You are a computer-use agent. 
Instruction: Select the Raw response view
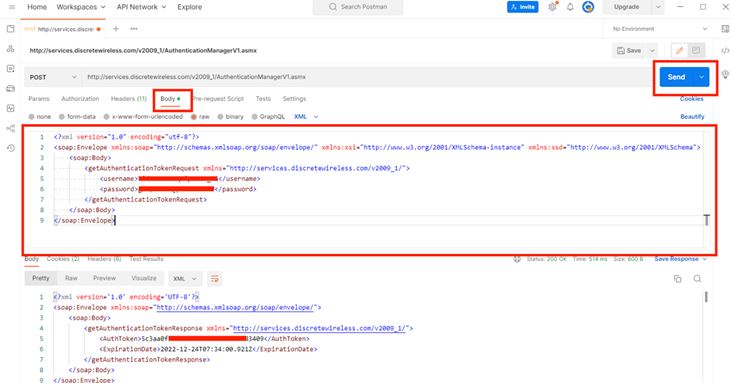click(x=71, y=278)
